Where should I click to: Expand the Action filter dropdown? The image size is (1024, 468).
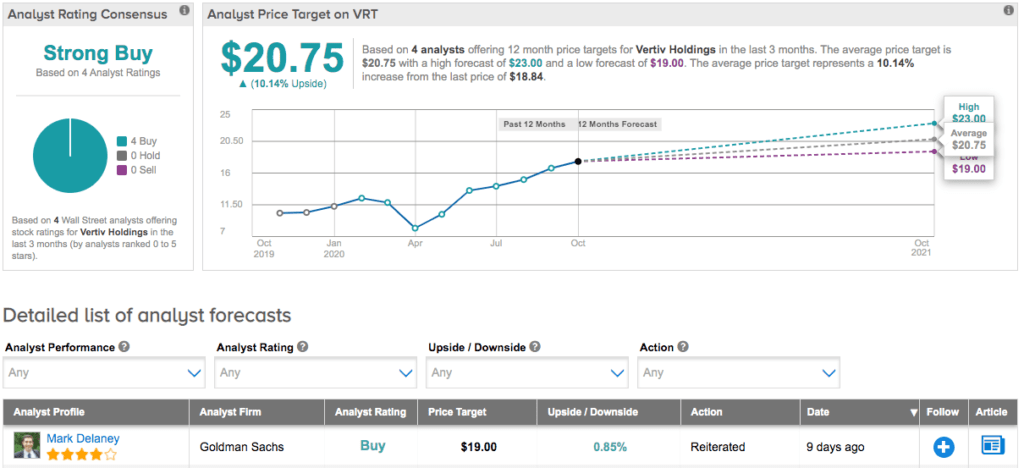[738, 373]
